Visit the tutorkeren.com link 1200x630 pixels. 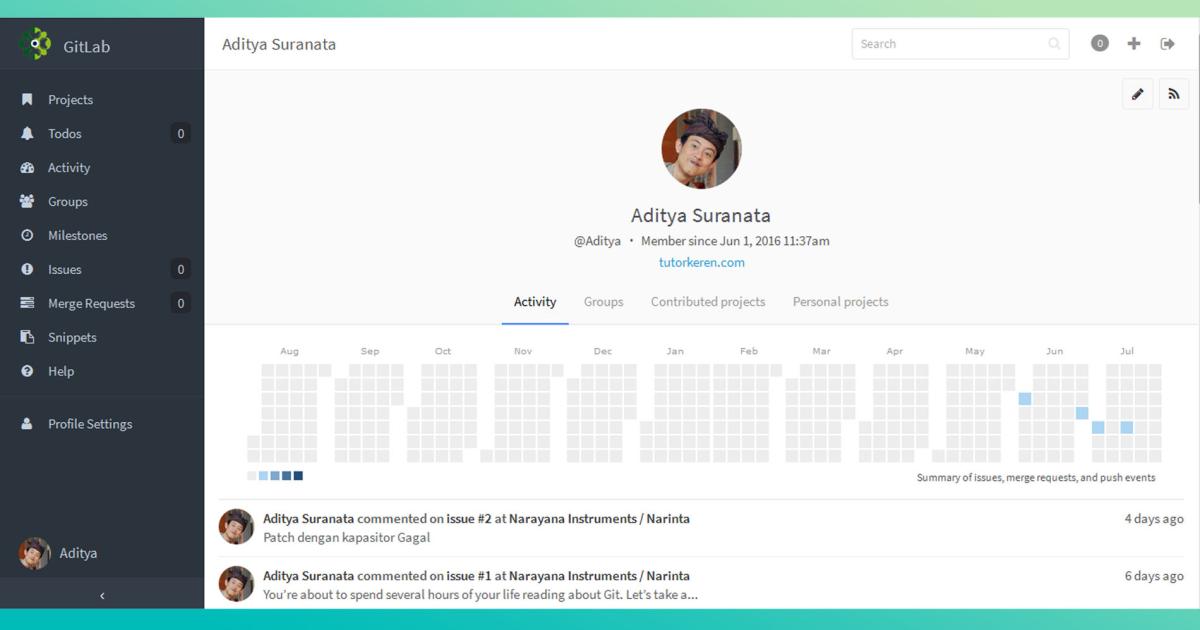click(701, 263)
